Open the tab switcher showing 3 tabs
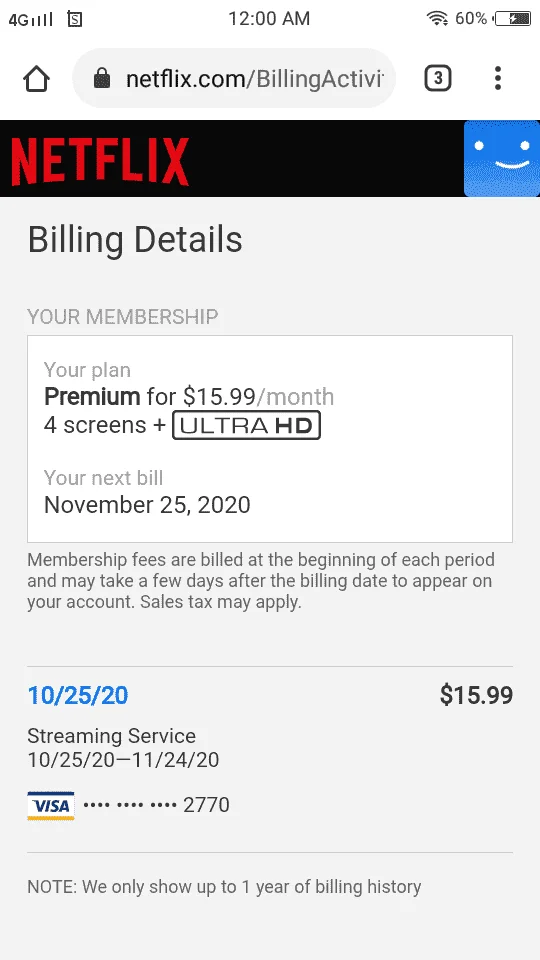 [x=437, y=78]
